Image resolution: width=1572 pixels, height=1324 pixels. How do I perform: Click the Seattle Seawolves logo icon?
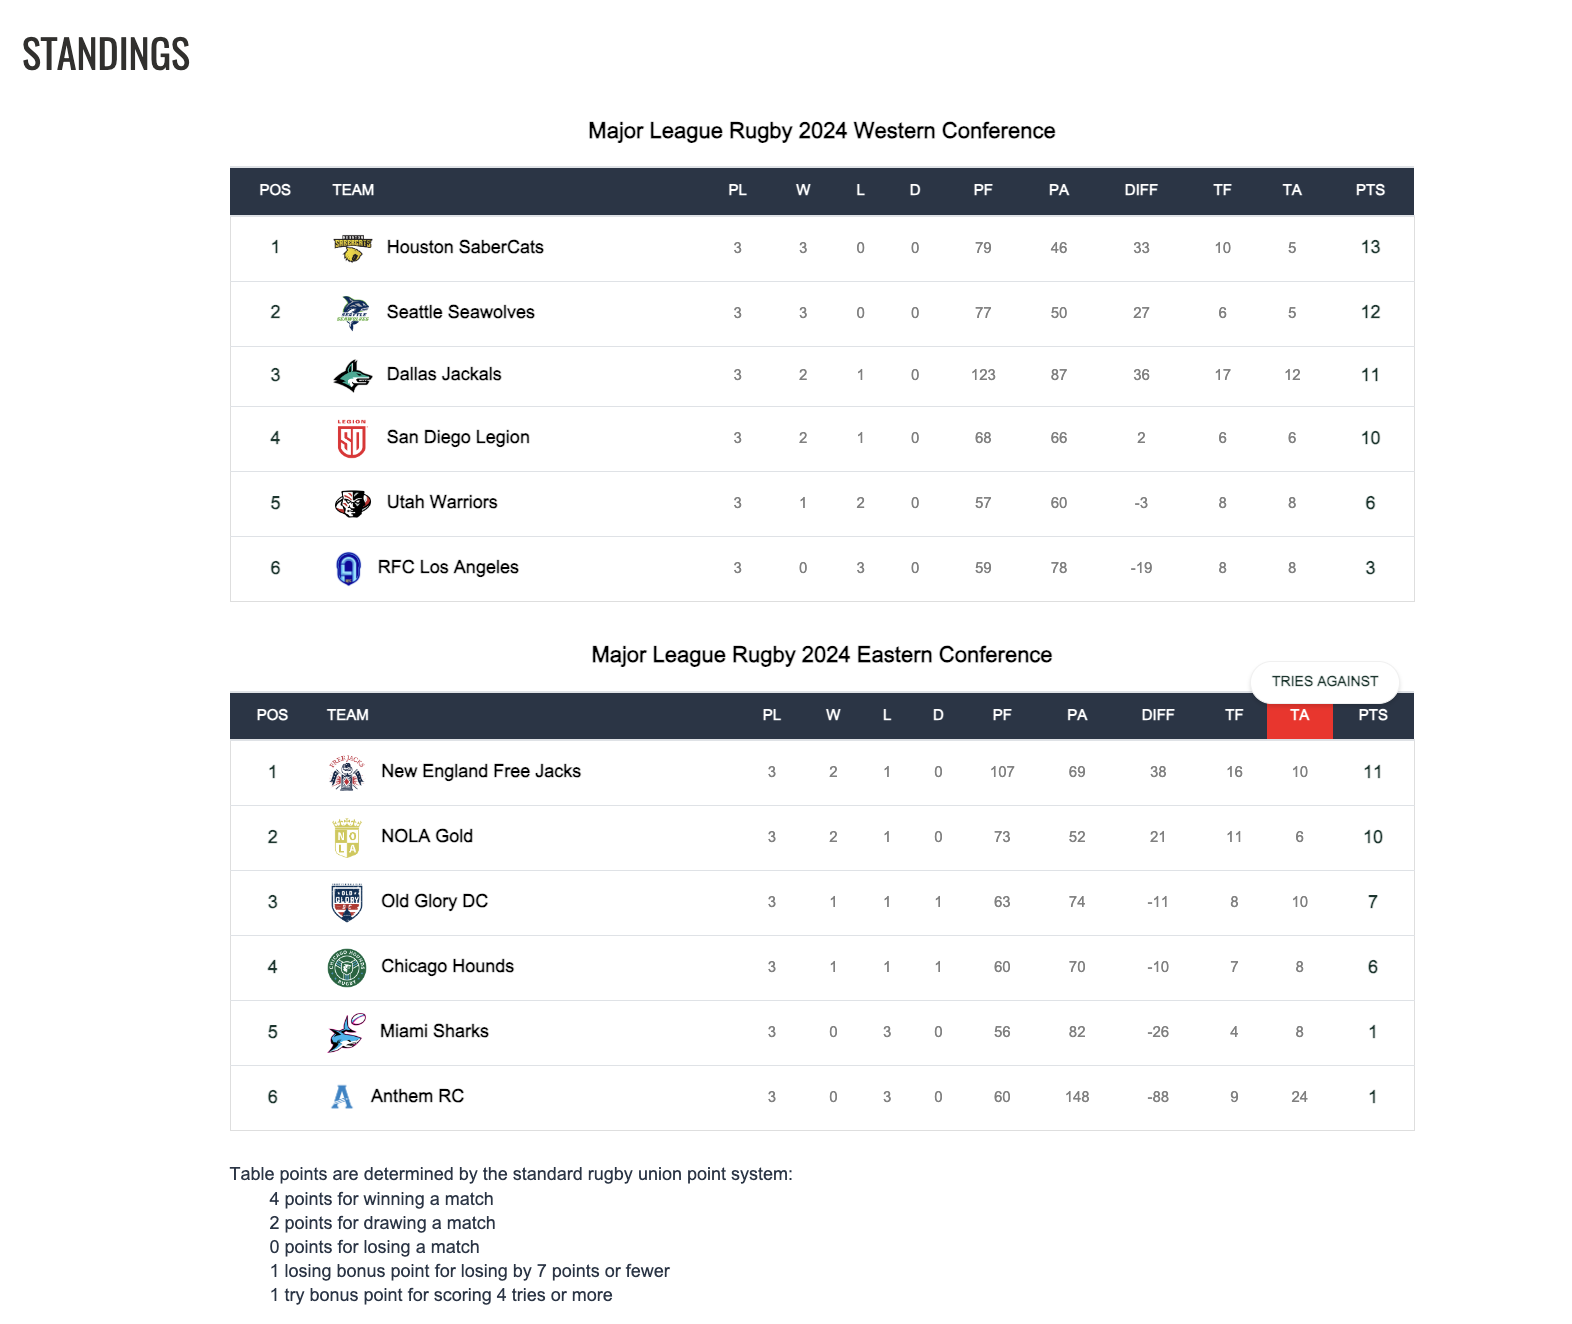353,313
